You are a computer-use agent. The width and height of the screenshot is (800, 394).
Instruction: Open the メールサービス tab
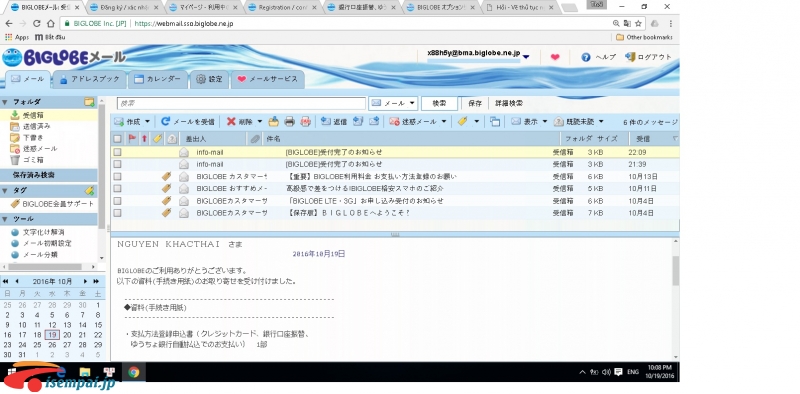point(267,79)
